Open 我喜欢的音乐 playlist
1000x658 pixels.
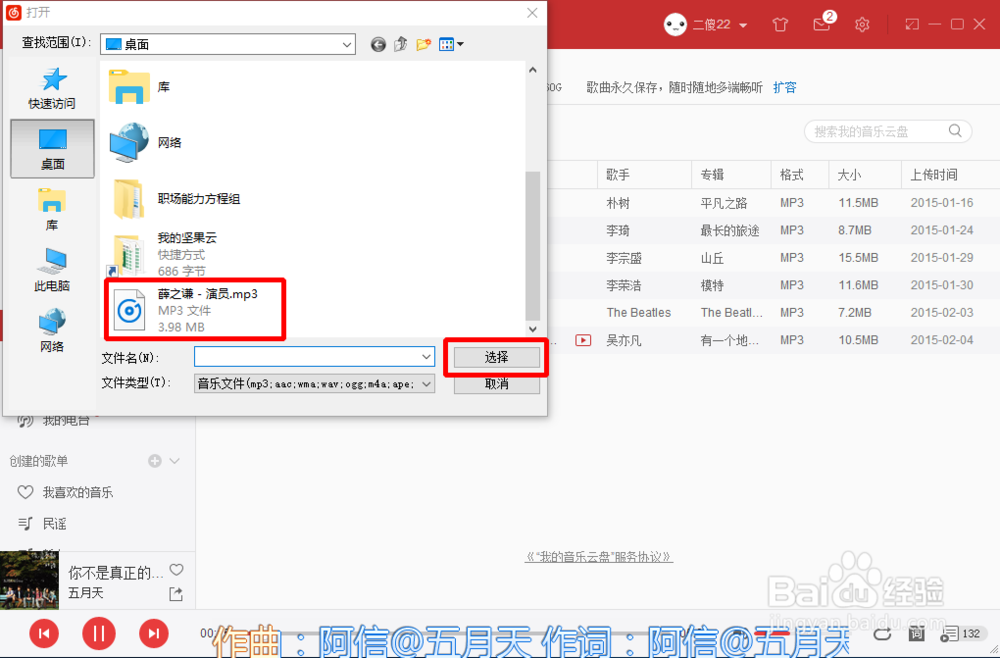coord(78,492)
